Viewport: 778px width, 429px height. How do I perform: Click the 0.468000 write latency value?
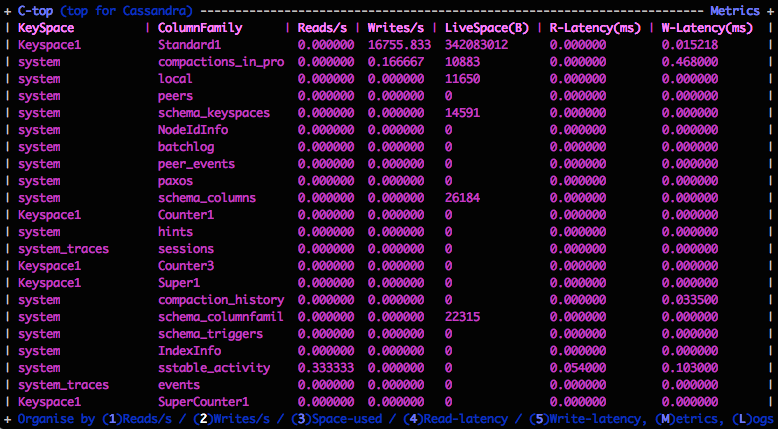click(x=690, y=62)
